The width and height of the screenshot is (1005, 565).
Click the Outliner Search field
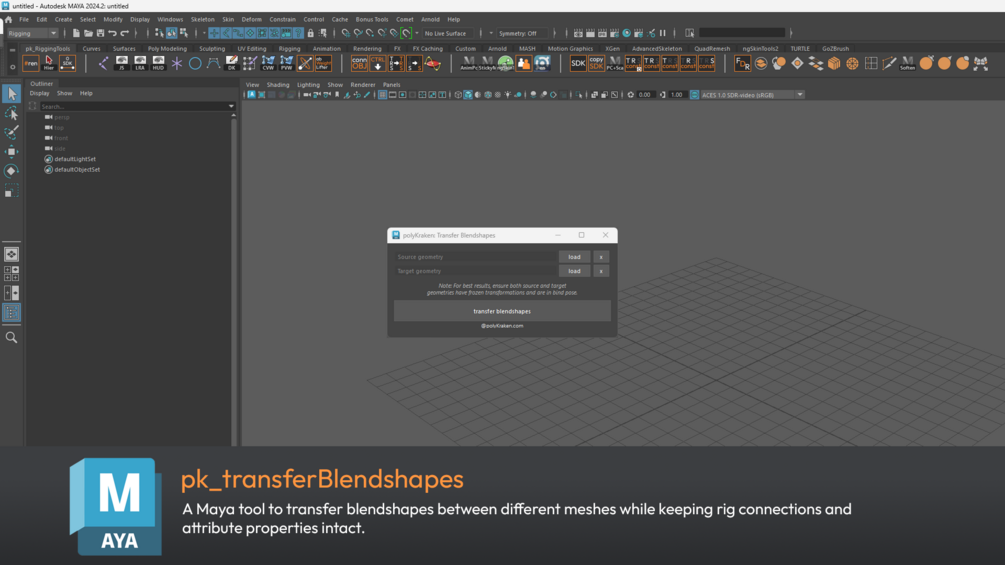(x=133, y=106)
